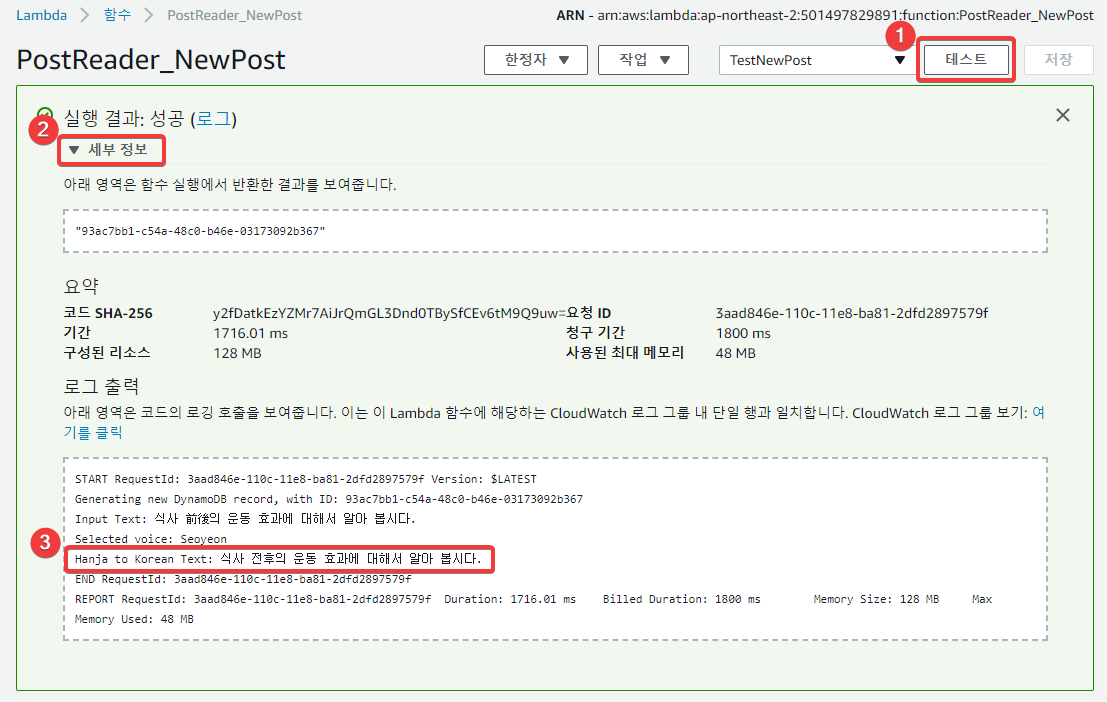Click the 테스트 (Test) button
The width and height of the screenshot is (1107, 702).
pos(965,59)
